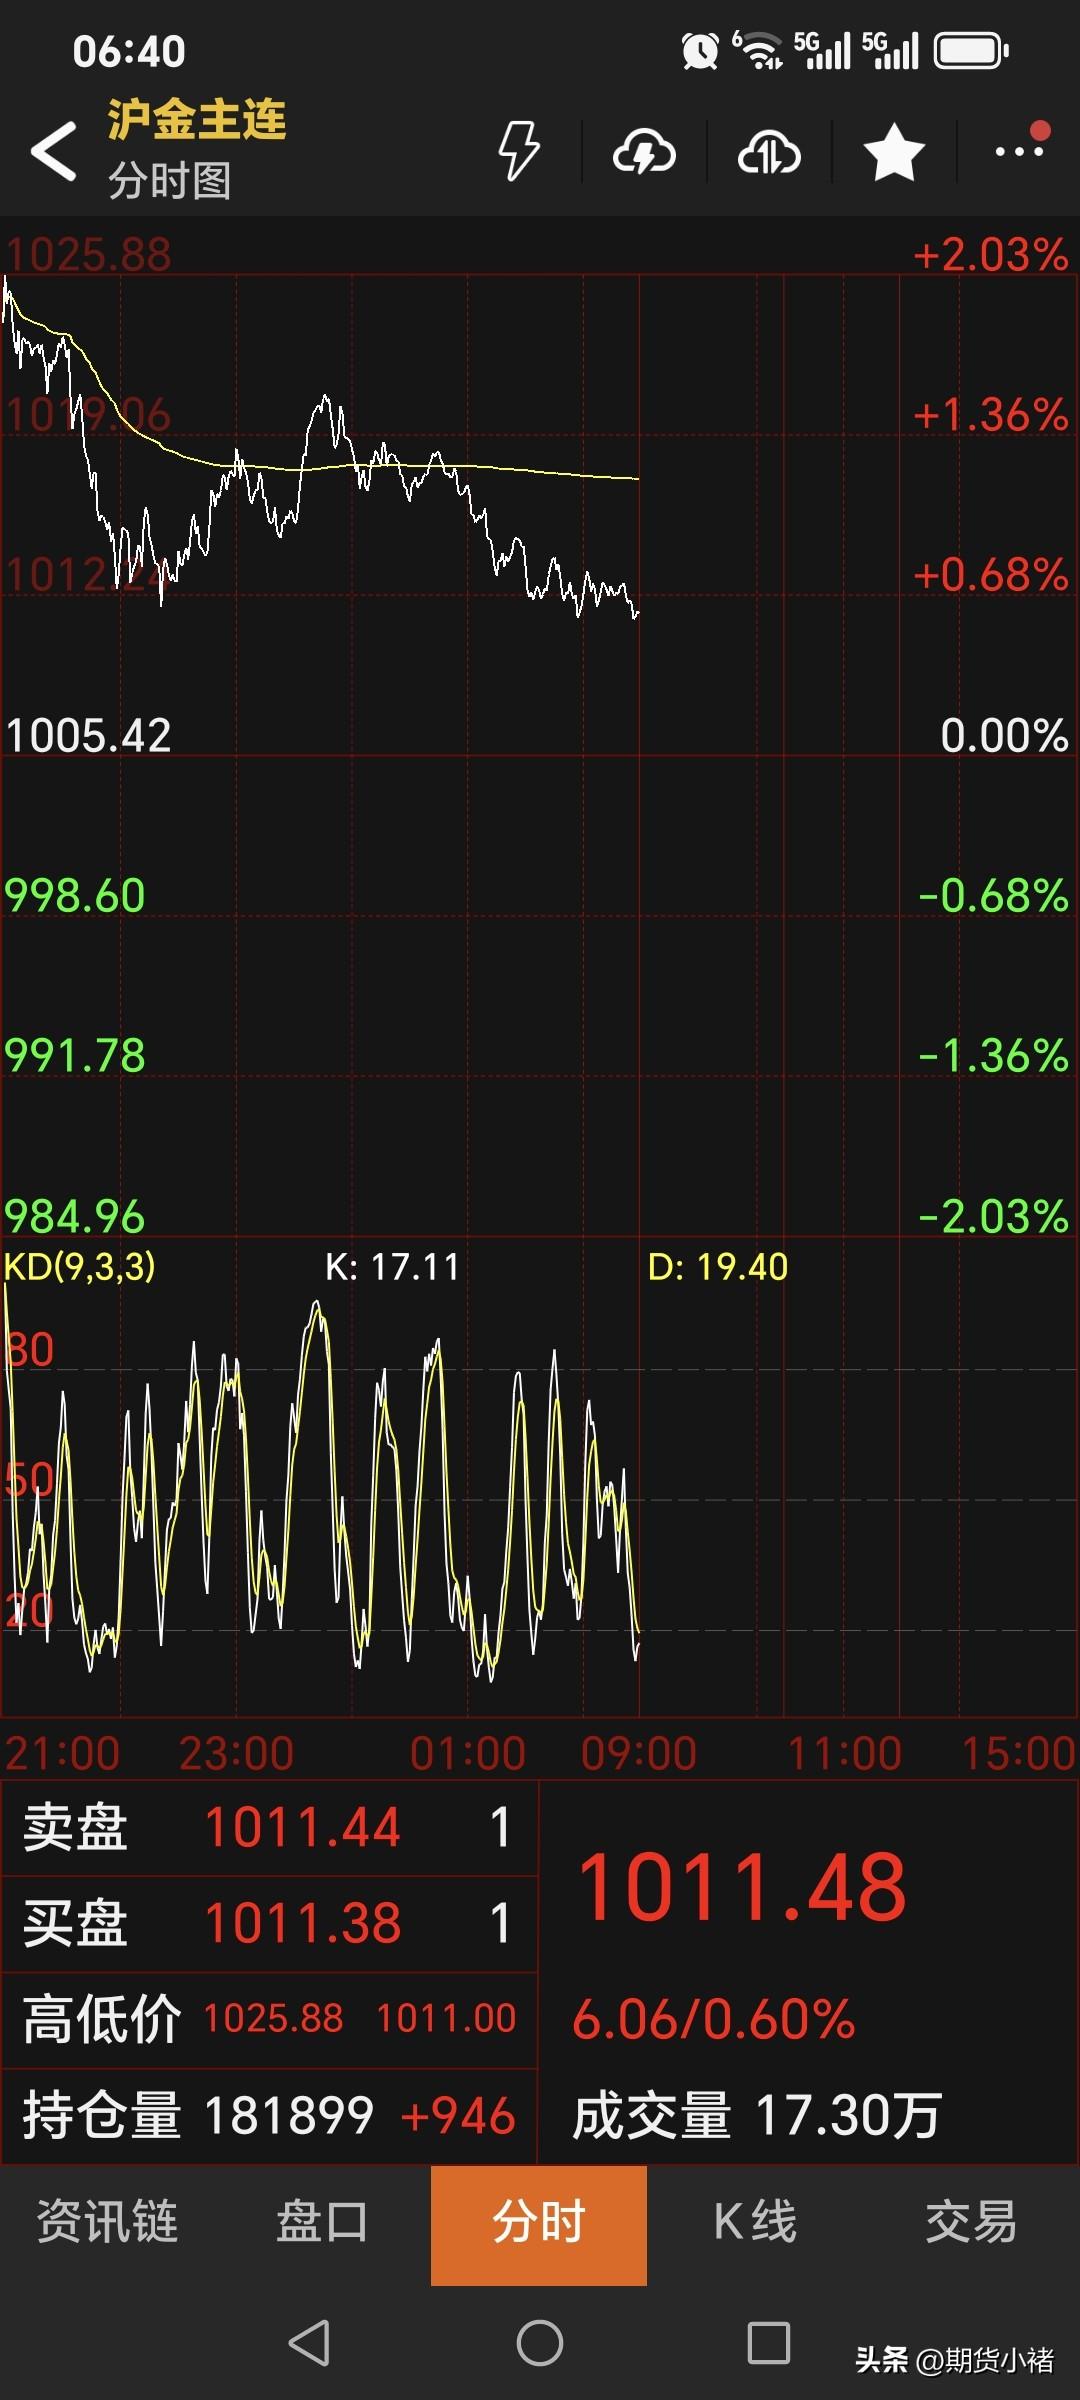Tap the battery status icon
This screenshot has height=2400, width=1080.
(x=971, y=51)
